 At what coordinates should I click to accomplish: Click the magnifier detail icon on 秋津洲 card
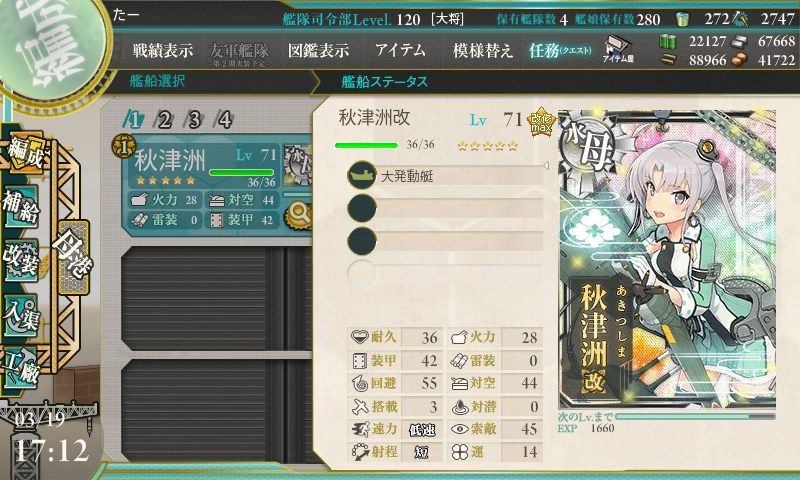tap(299, 215)
